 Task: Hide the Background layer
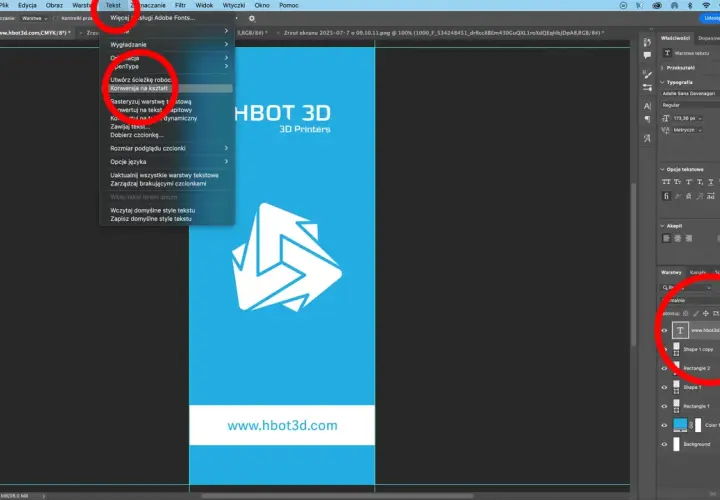click(664, 444)
